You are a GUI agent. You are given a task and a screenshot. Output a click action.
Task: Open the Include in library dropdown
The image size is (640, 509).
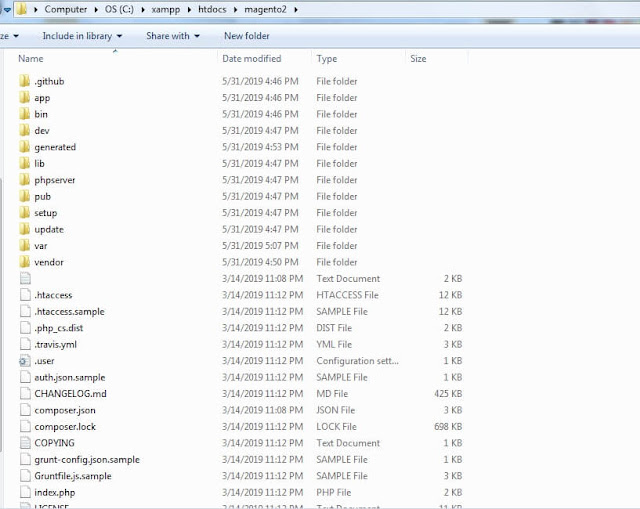pyautogui.click(x=82, y=36)
